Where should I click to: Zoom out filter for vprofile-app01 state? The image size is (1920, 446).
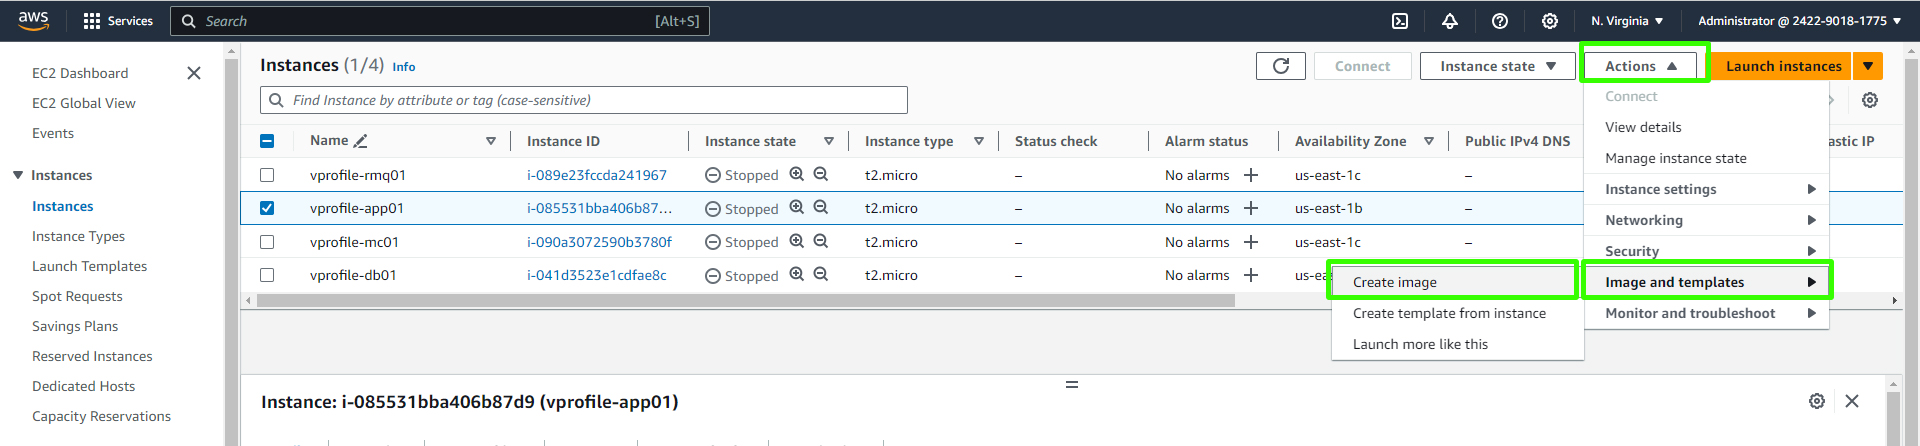(821, 208)
